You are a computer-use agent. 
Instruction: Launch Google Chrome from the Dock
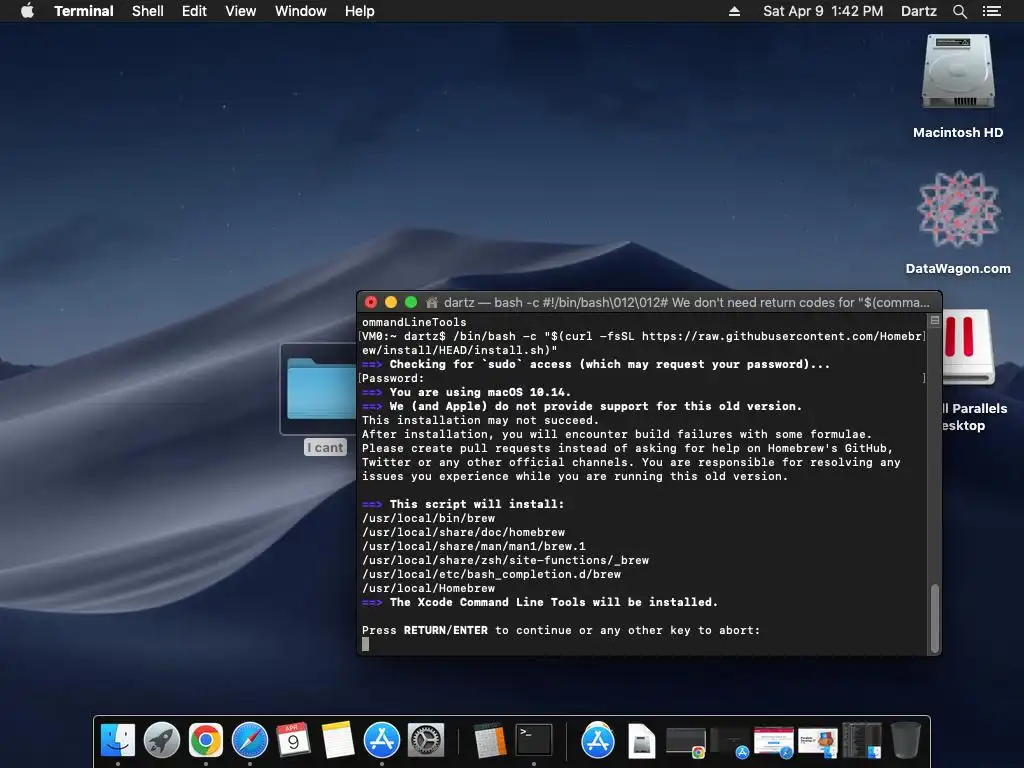[x=206, y=740]
